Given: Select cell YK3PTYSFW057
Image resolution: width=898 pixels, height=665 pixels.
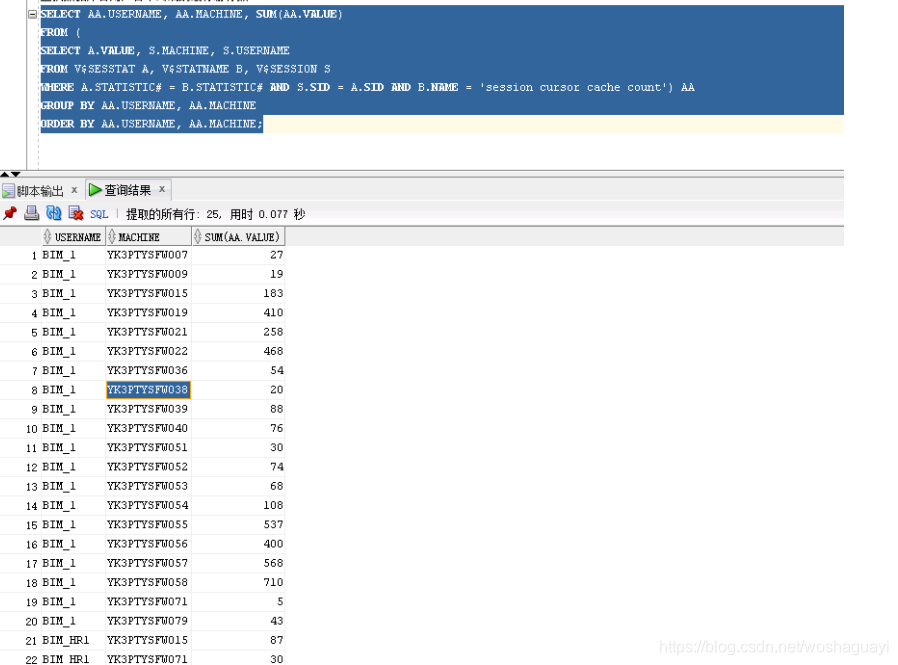Looking at the screenshot, I should tap(148, 563).
